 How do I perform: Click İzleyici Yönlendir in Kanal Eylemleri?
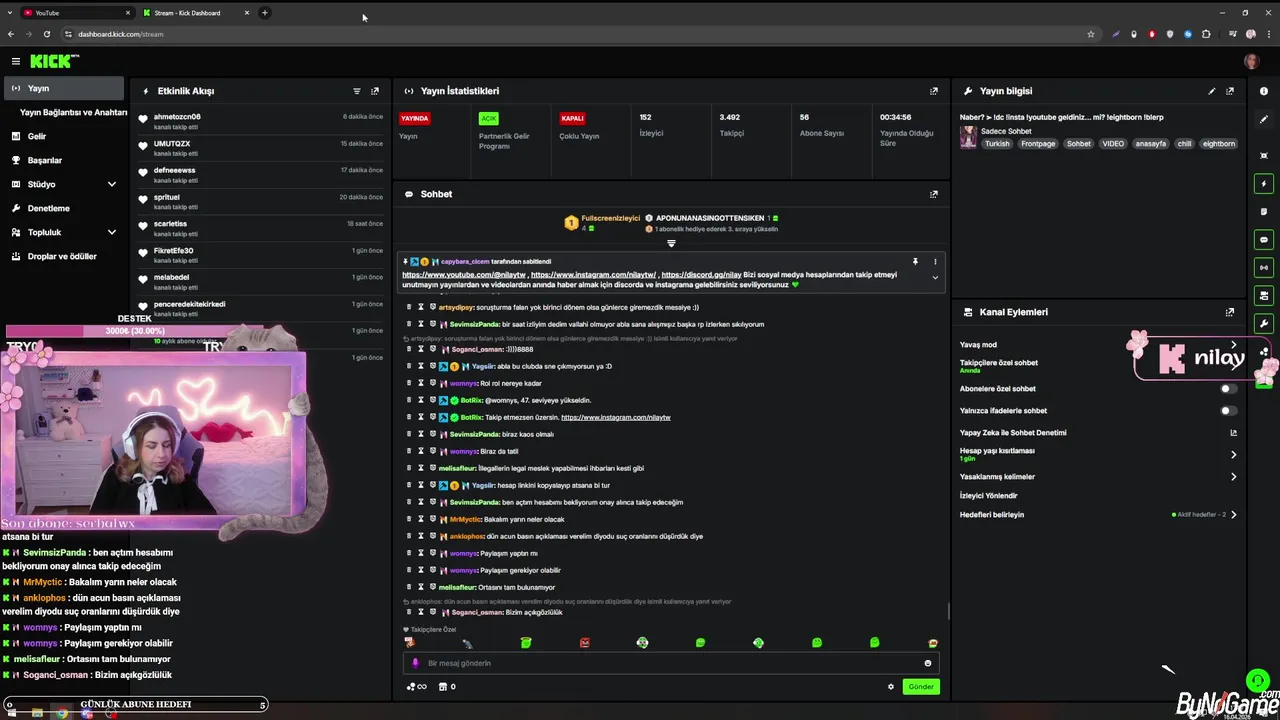click(x=989, y=496)
